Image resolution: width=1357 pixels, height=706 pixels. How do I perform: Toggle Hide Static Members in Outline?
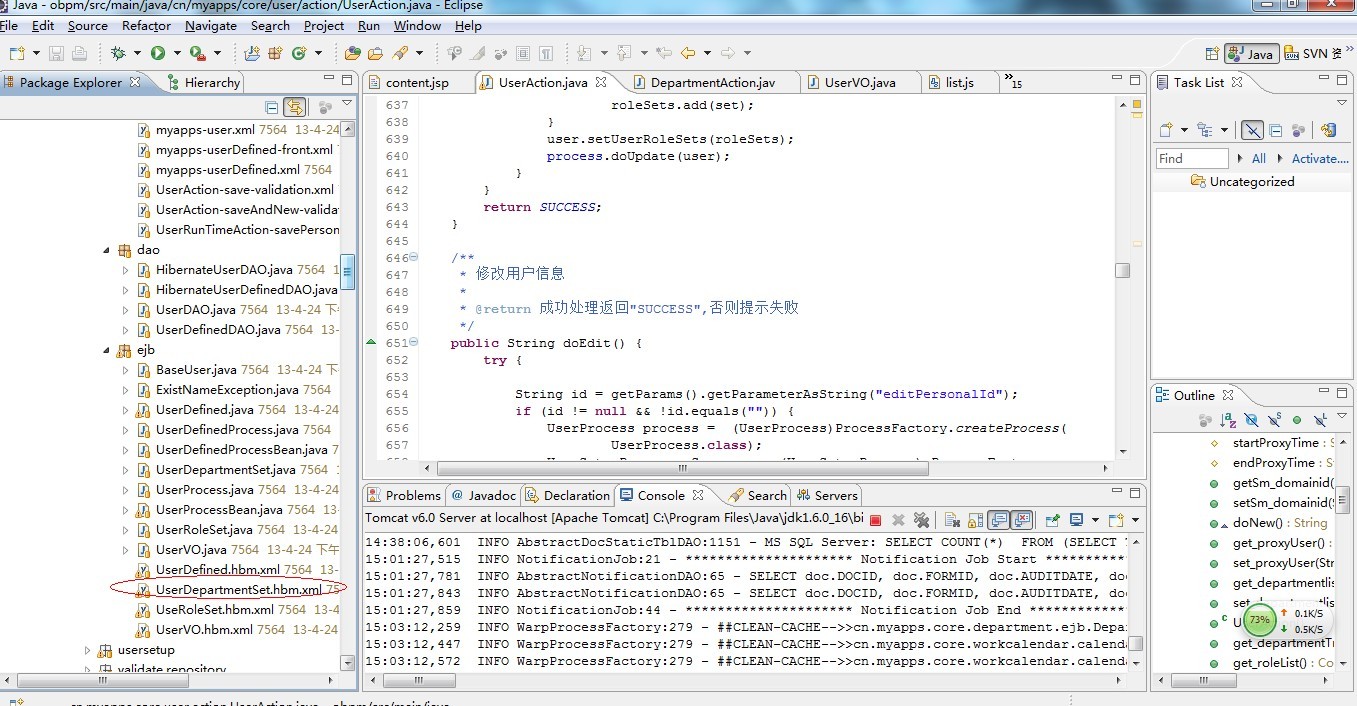[1274, 420]
